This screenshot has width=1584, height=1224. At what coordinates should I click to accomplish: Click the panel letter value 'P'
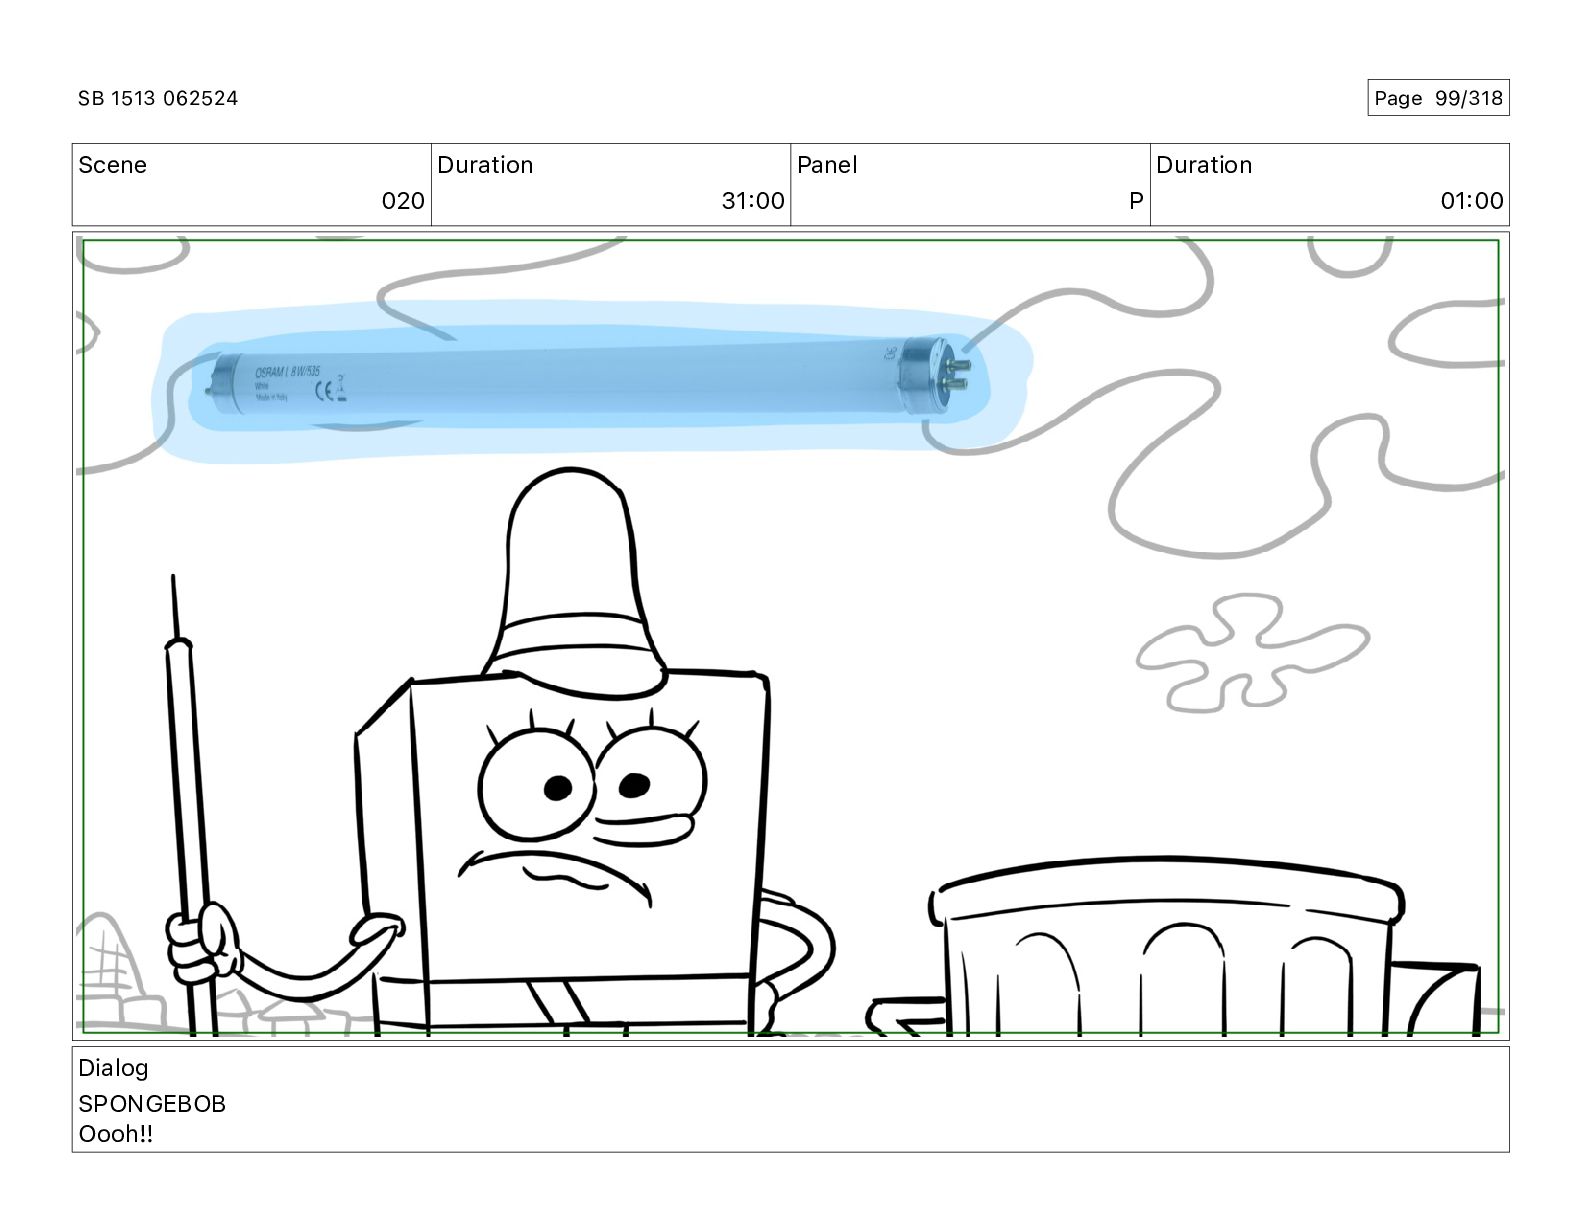point(1136,201)
